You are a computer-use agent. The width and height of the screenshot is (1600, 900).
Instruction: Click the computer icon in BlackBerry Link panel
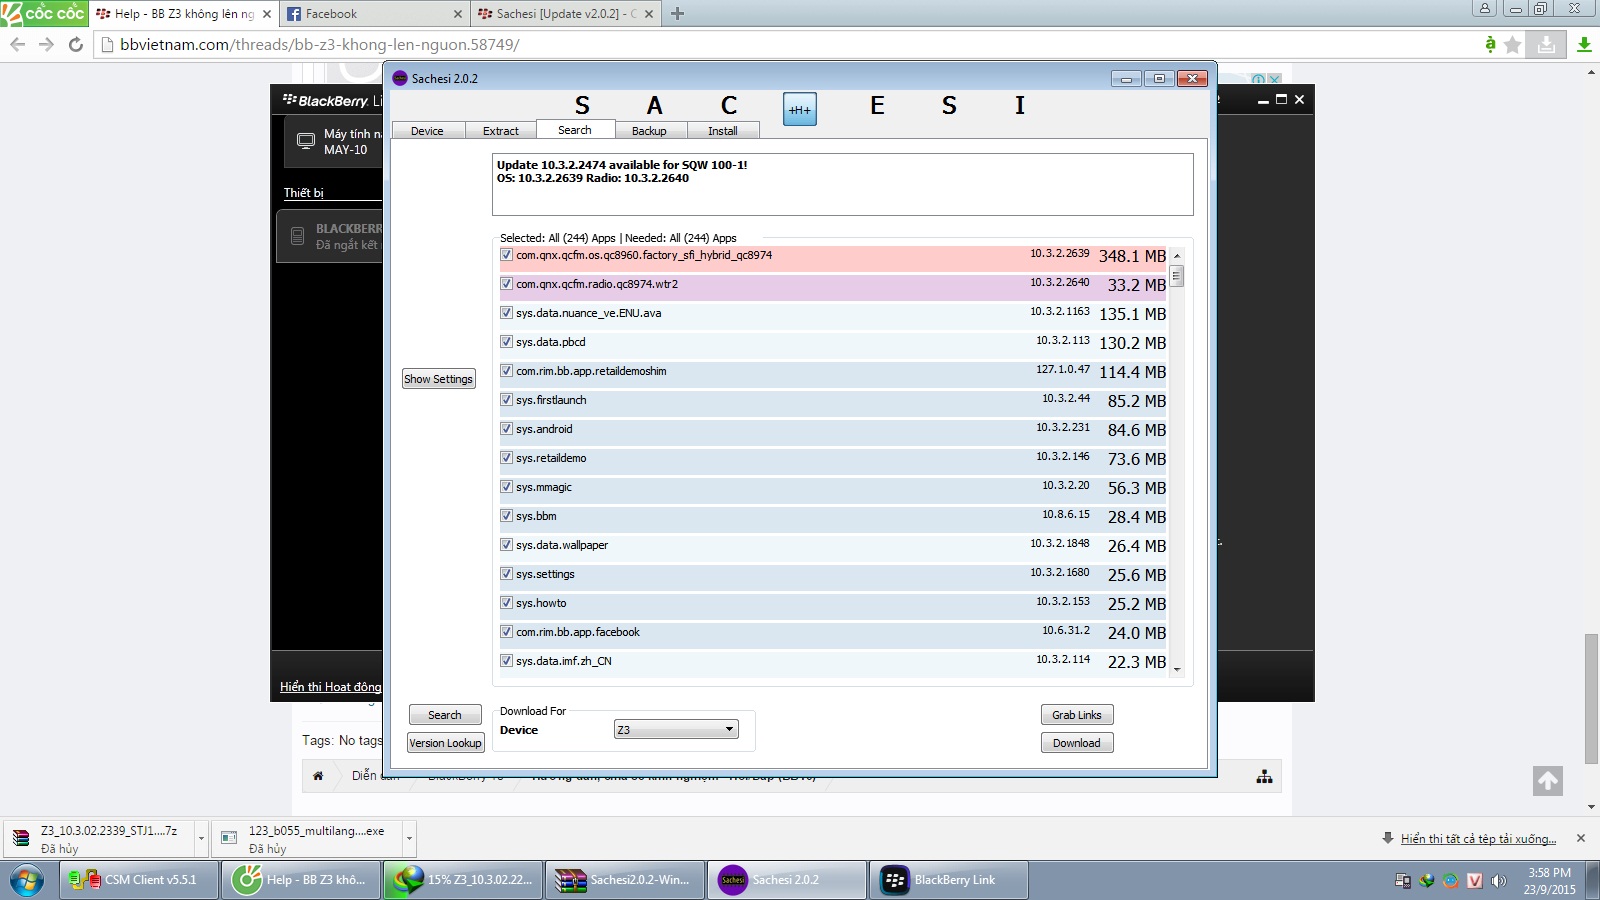(306, 141)
